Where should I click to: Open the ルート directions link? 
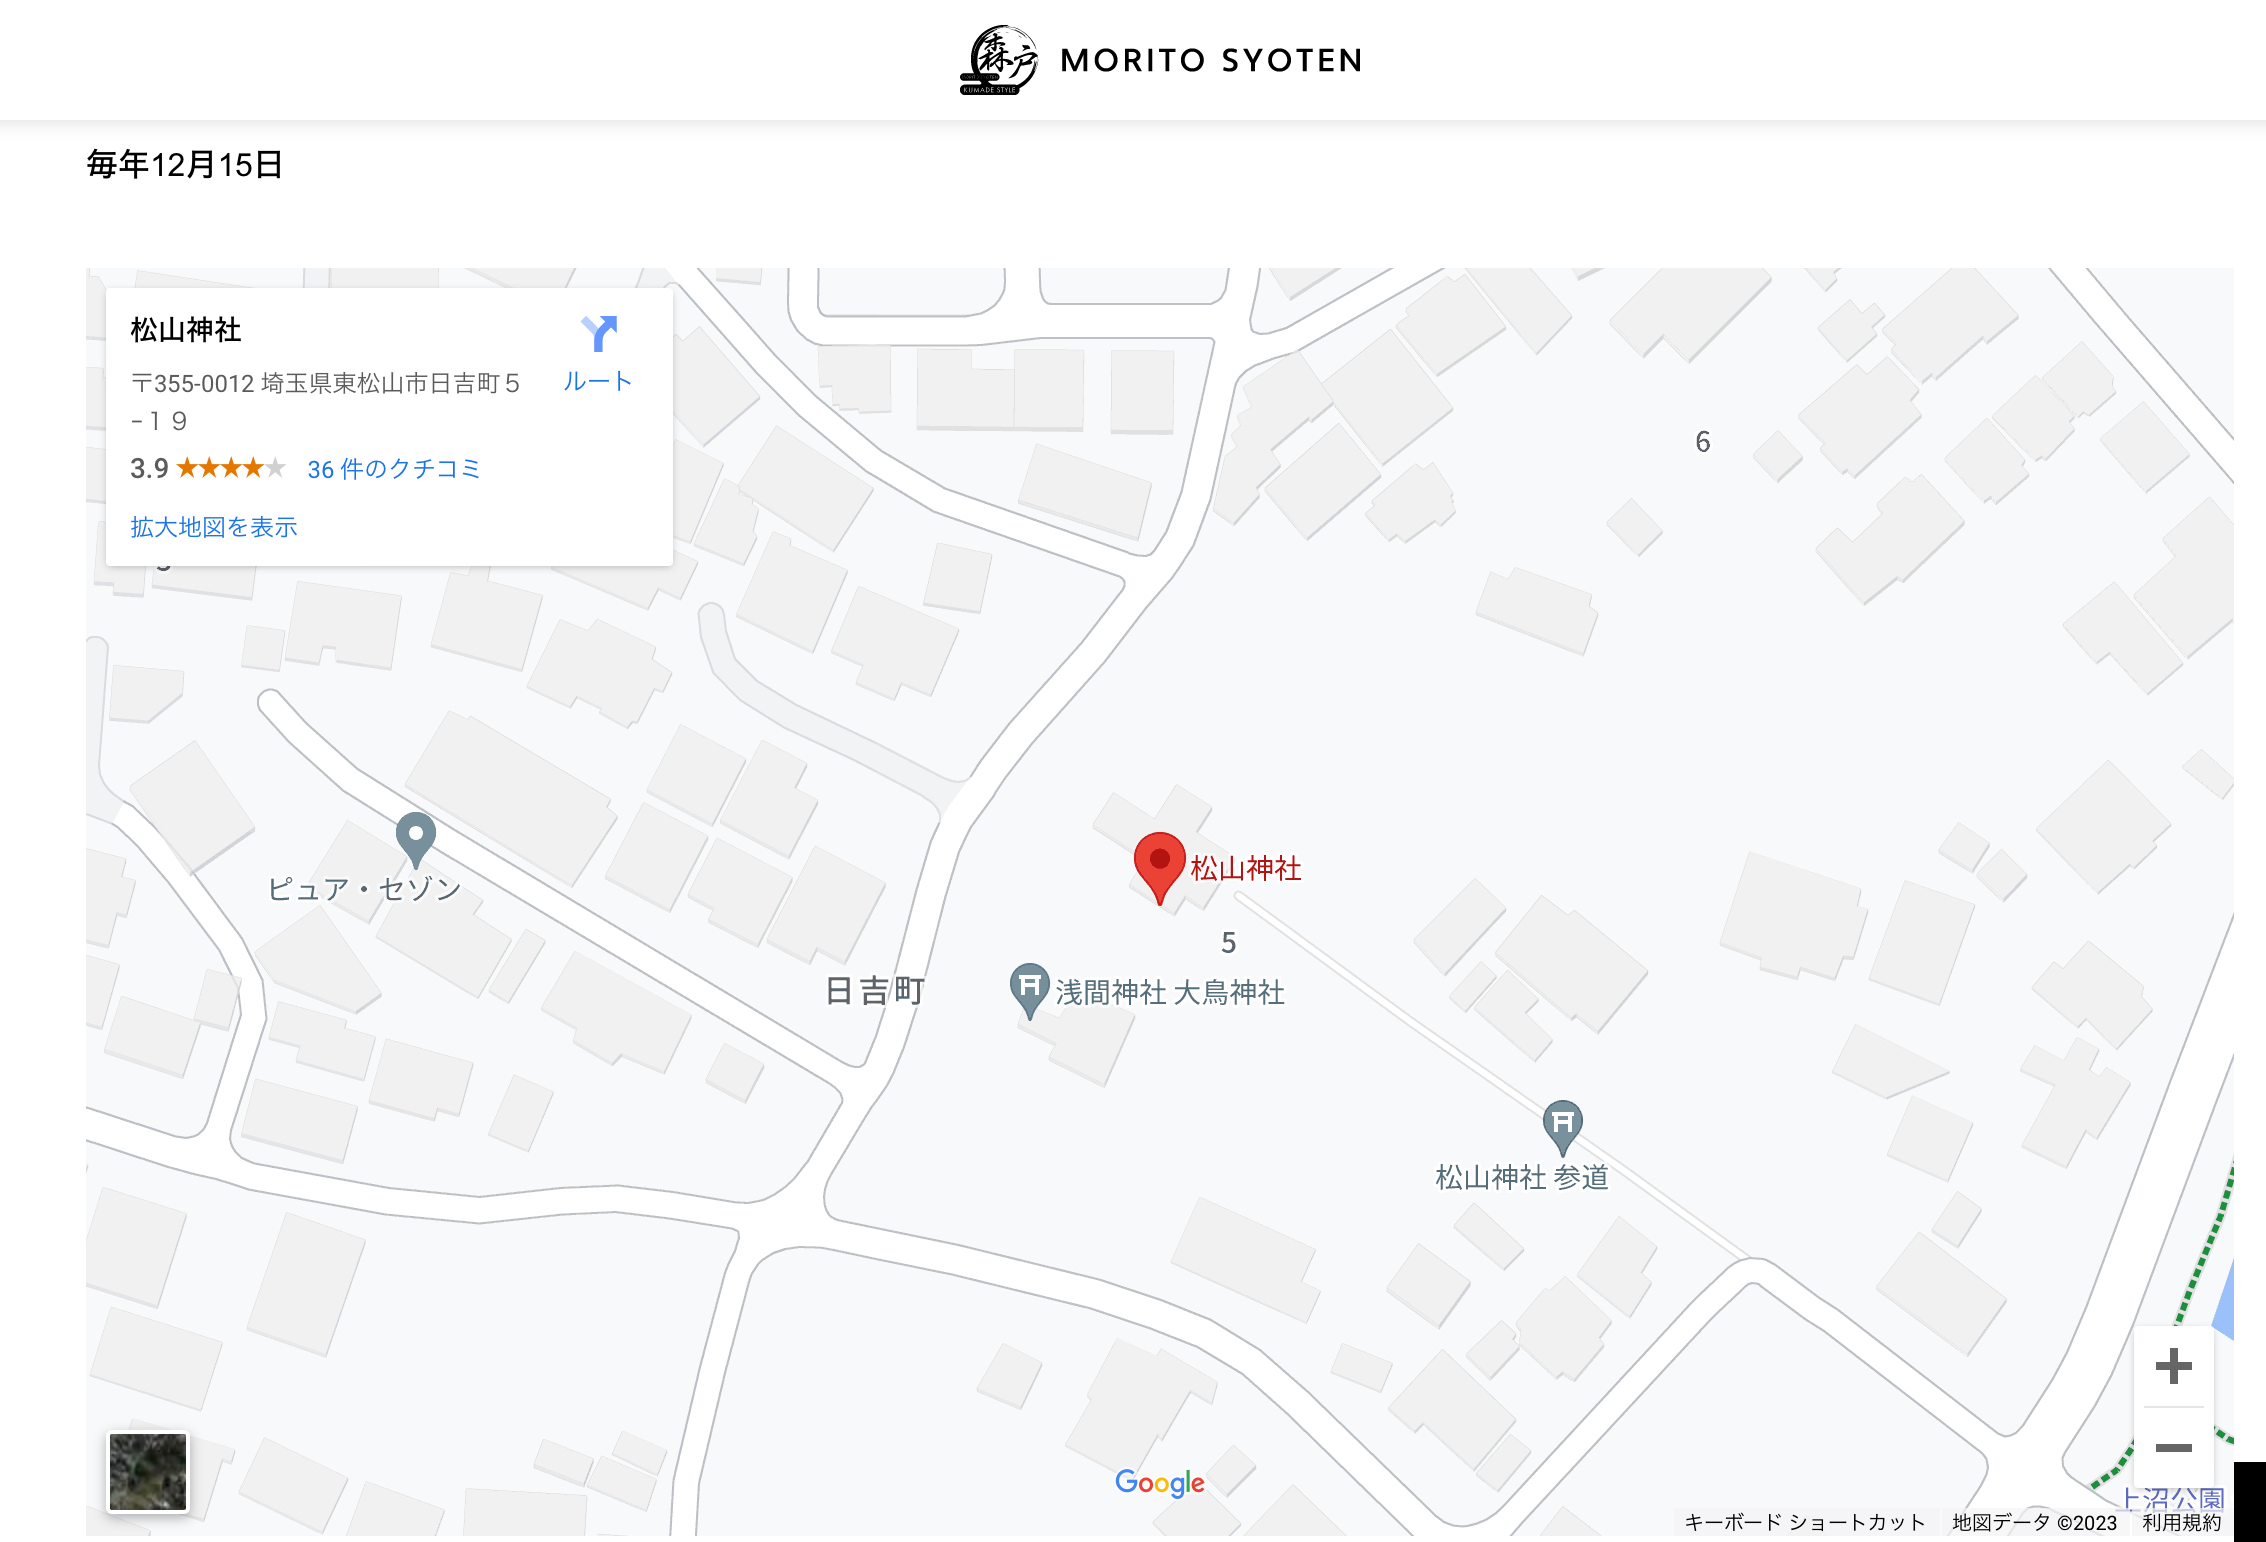point(598,381)
